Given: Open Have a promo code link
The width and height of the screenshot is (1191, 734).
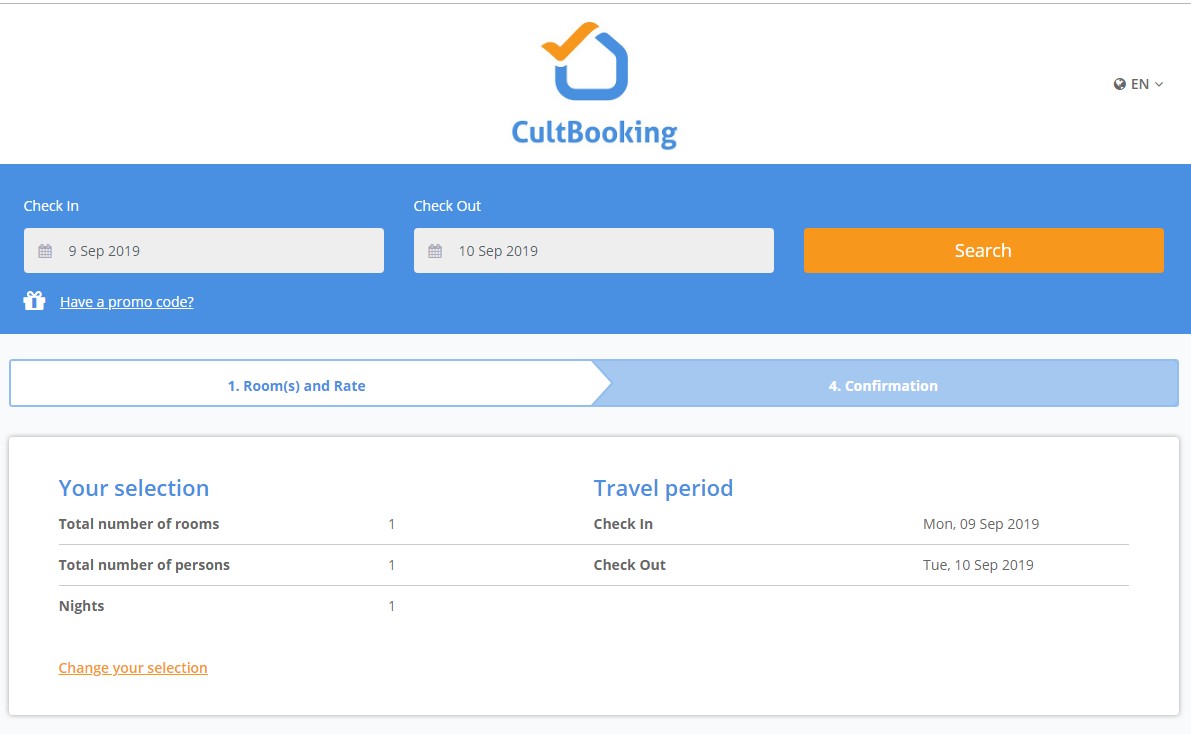Looking at the screenshot, I should 126,301.
